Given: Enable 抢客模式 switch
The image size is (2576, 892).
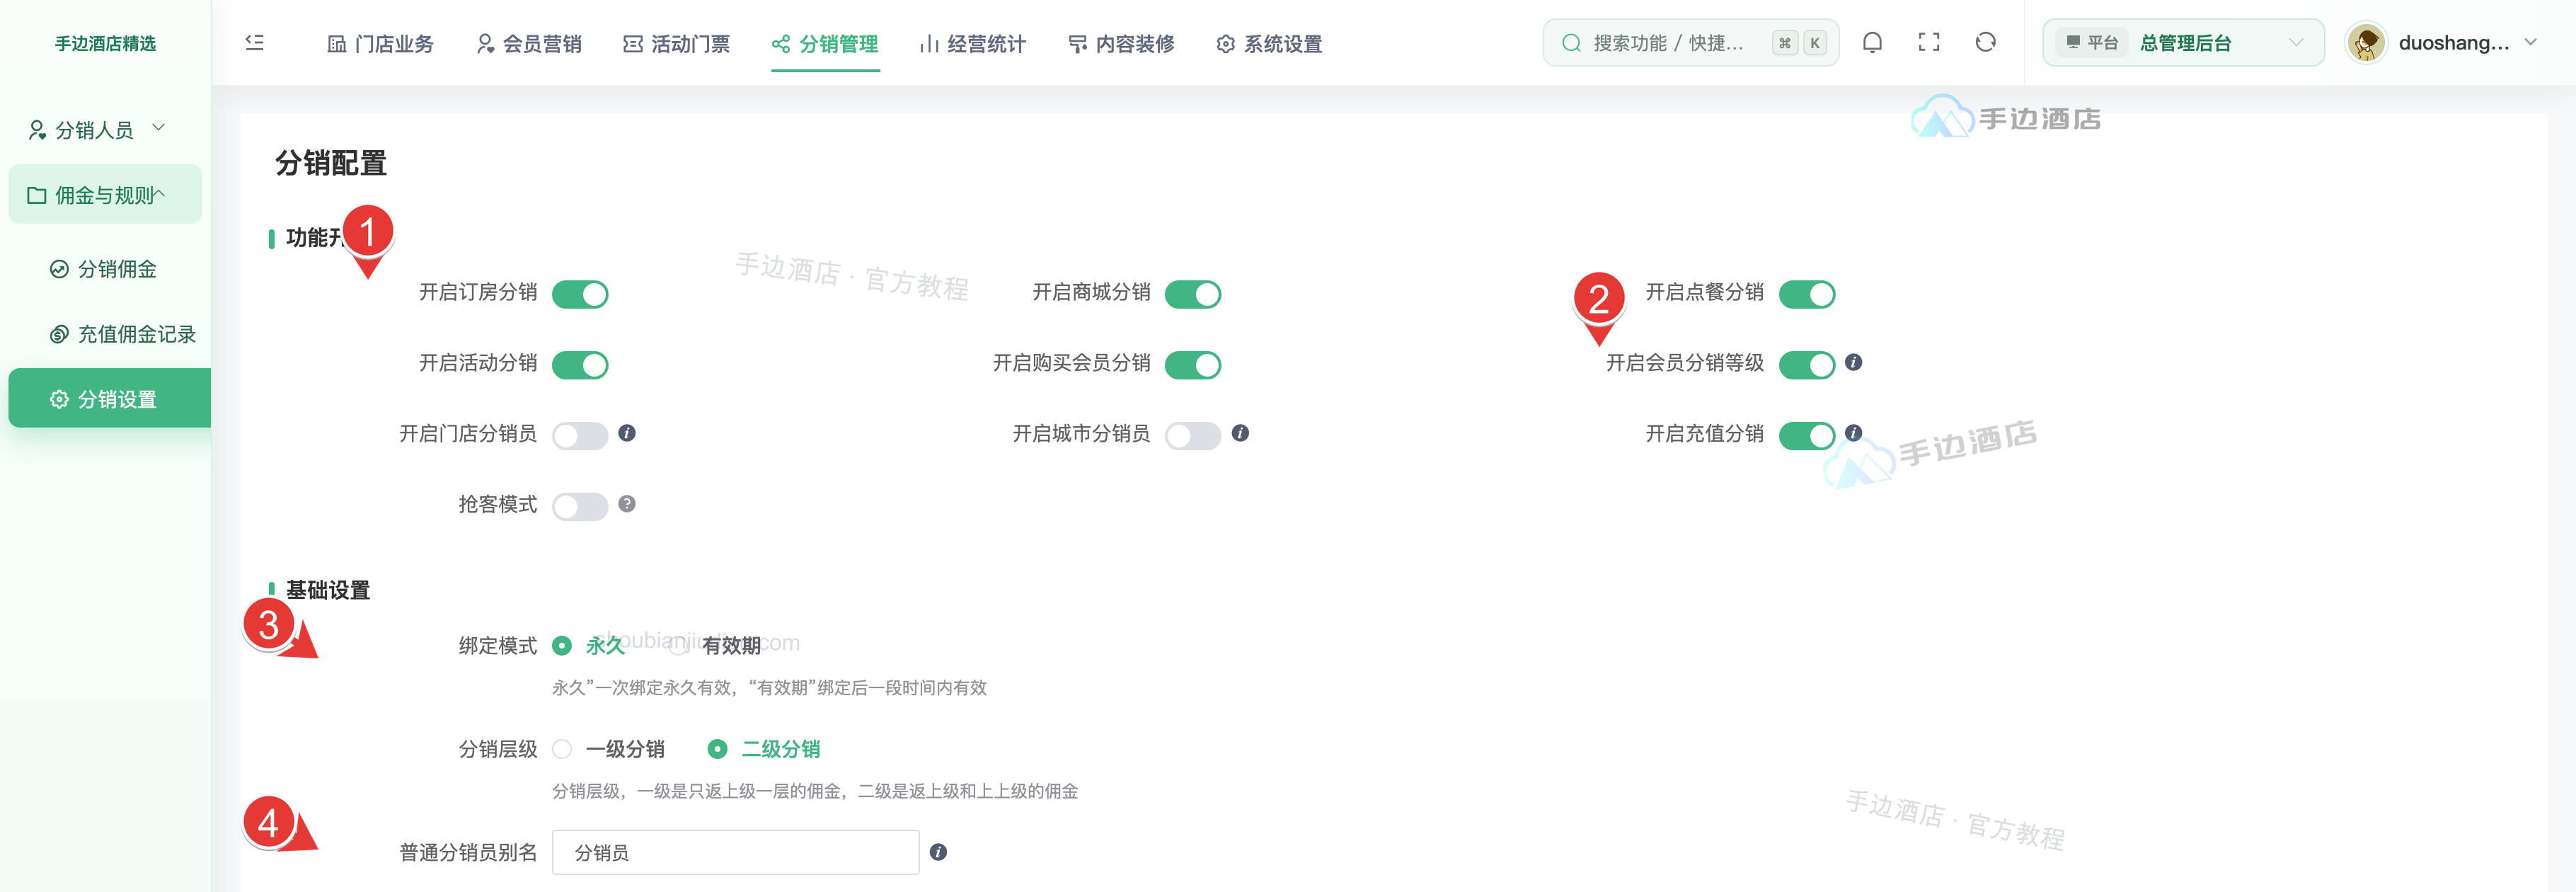Looking at the screenshot, I should click(x=580, y=507).
